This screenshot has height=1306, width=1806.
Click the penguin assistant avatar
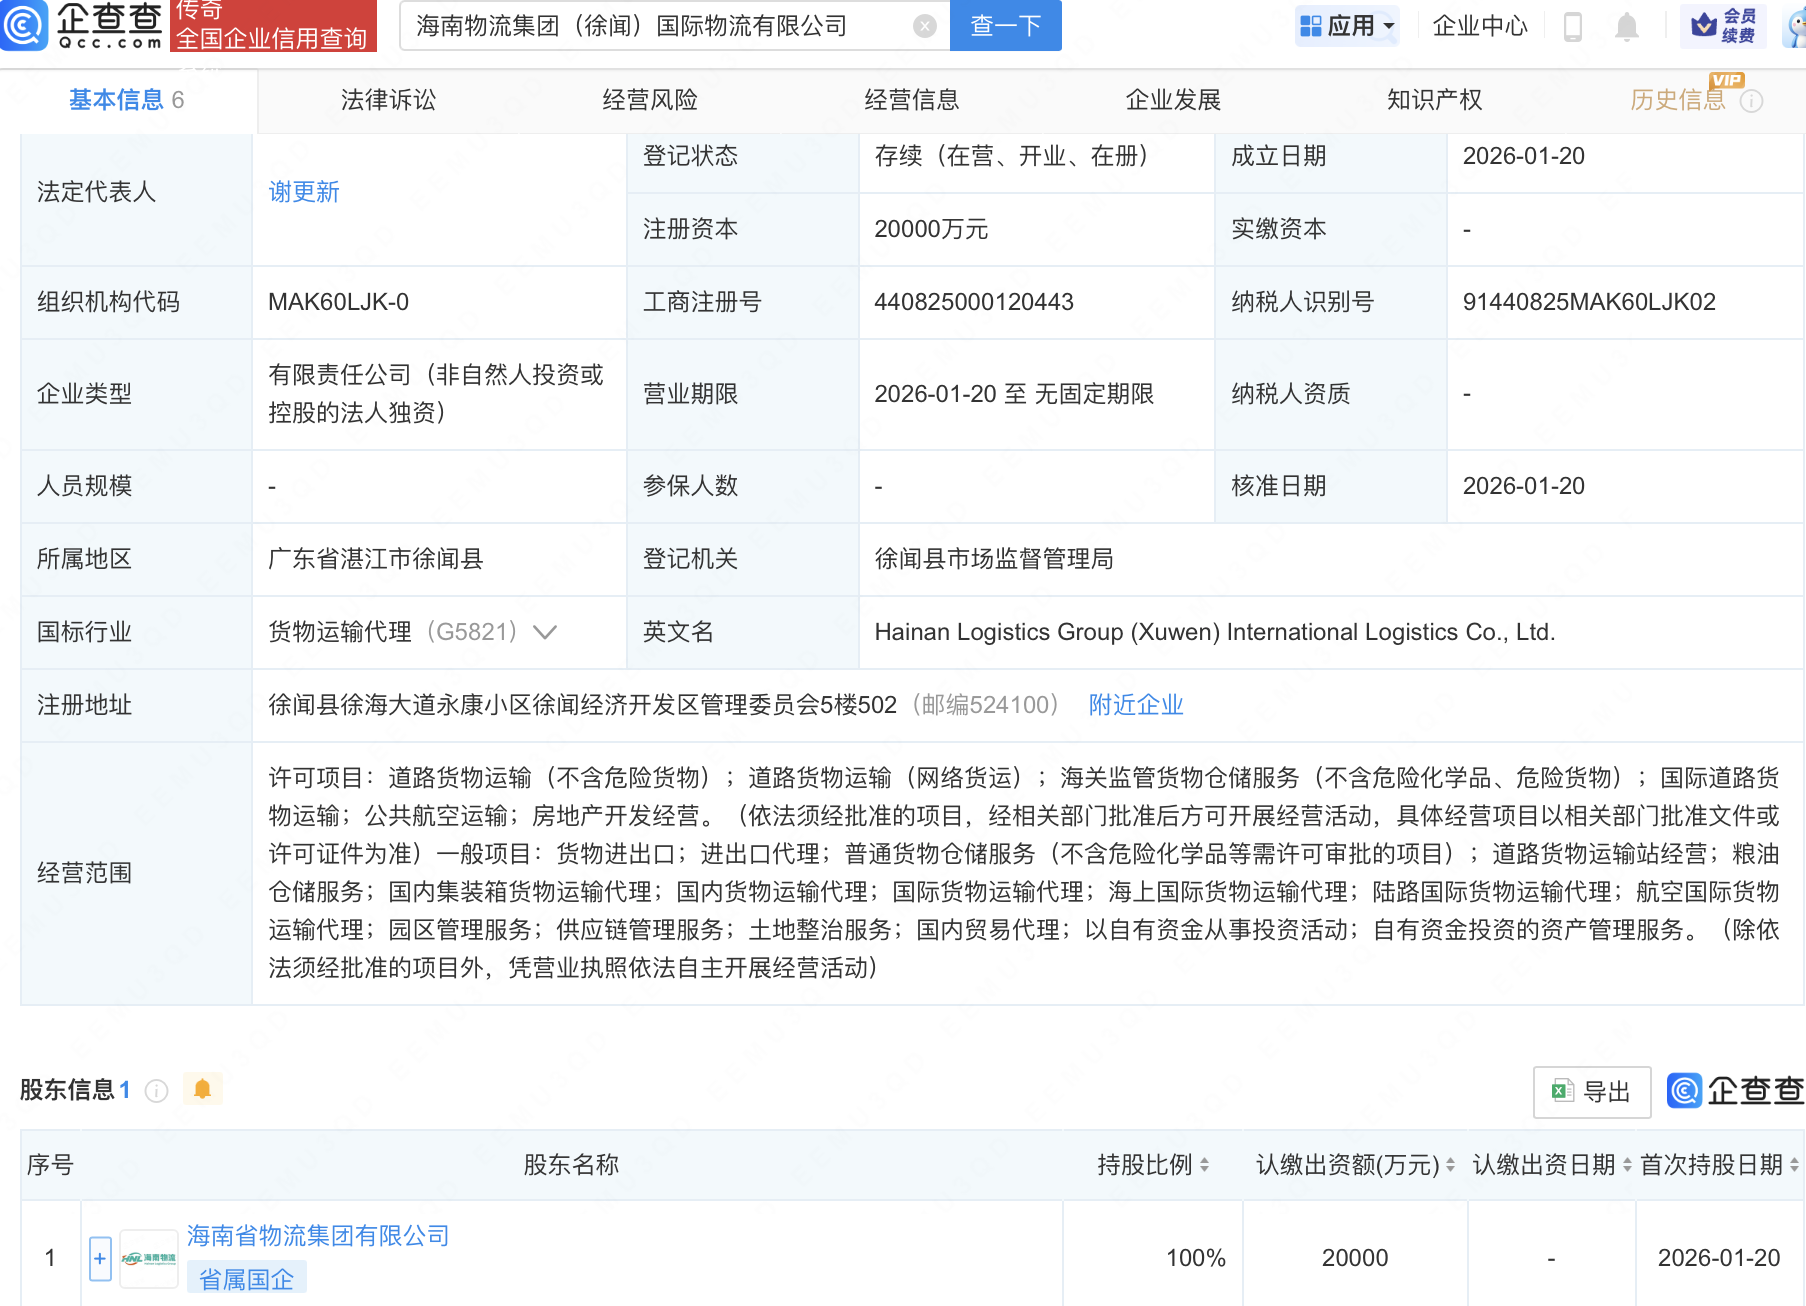[1796, 27]
